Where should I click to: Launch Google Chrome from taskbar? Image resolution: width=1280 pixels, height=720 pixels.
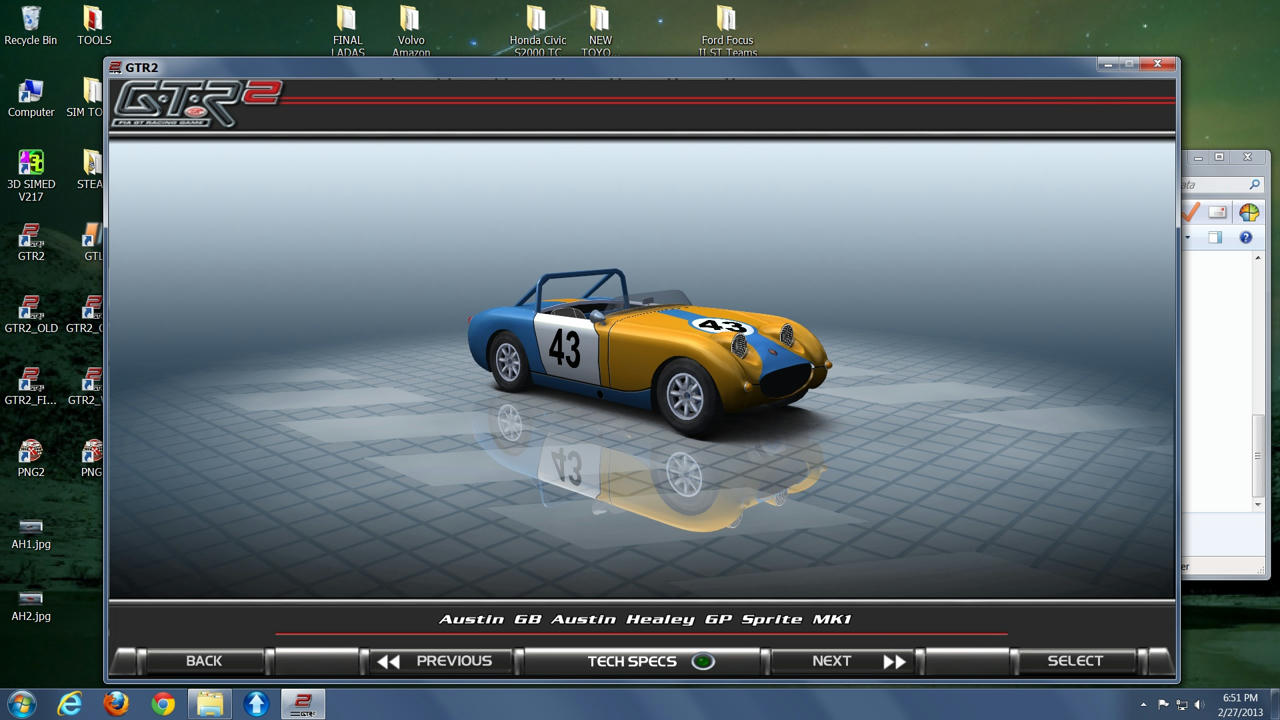[x=163, y=704]
